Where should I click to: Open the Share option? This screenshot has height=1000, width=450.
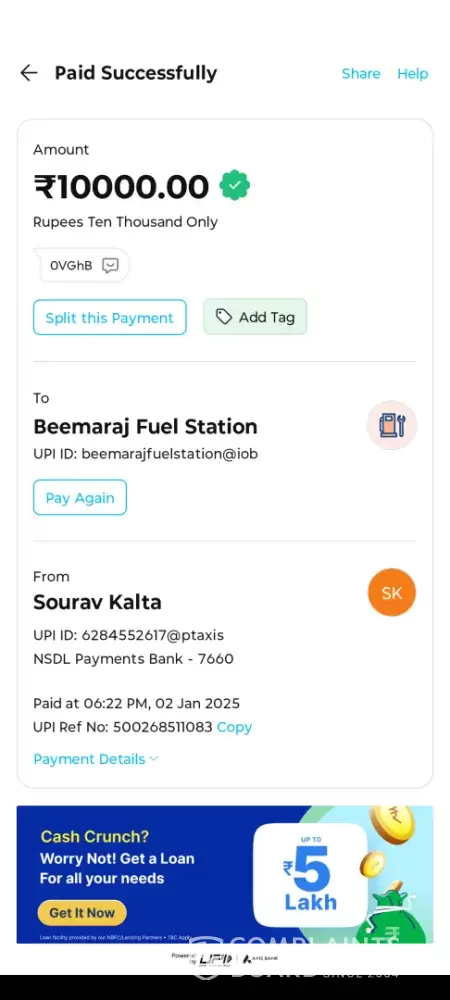coord(361,74)
